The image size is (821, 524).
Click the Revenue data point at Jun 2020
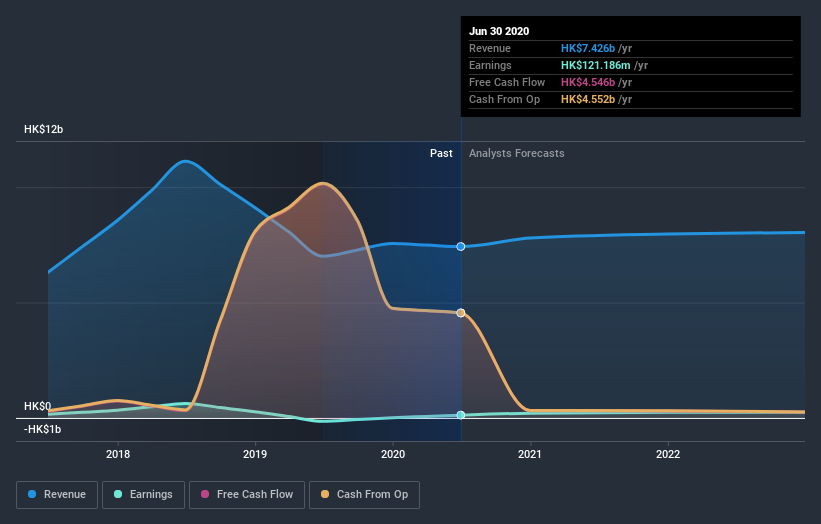461,247
